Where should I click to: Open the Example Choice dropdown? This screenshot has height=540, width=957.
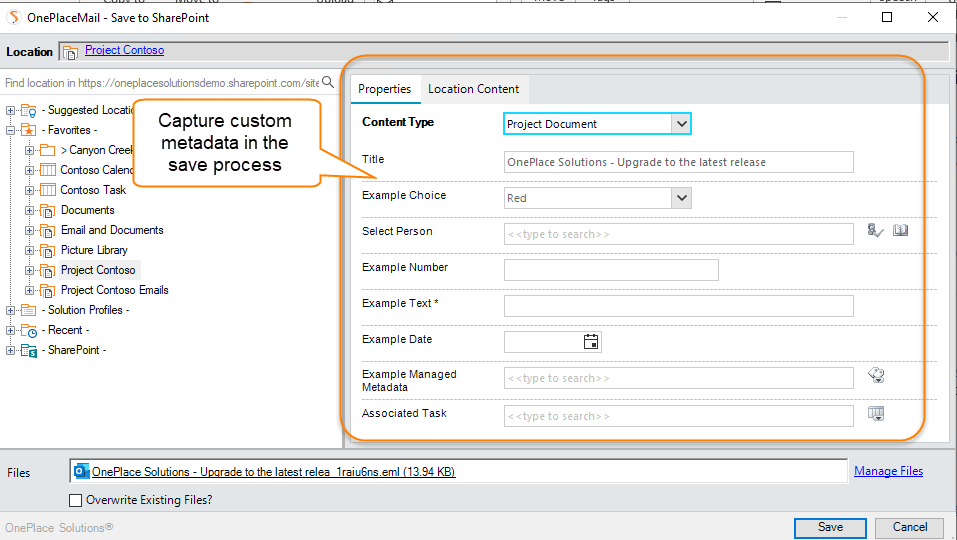pyautogui.click(x=681, y=198)
